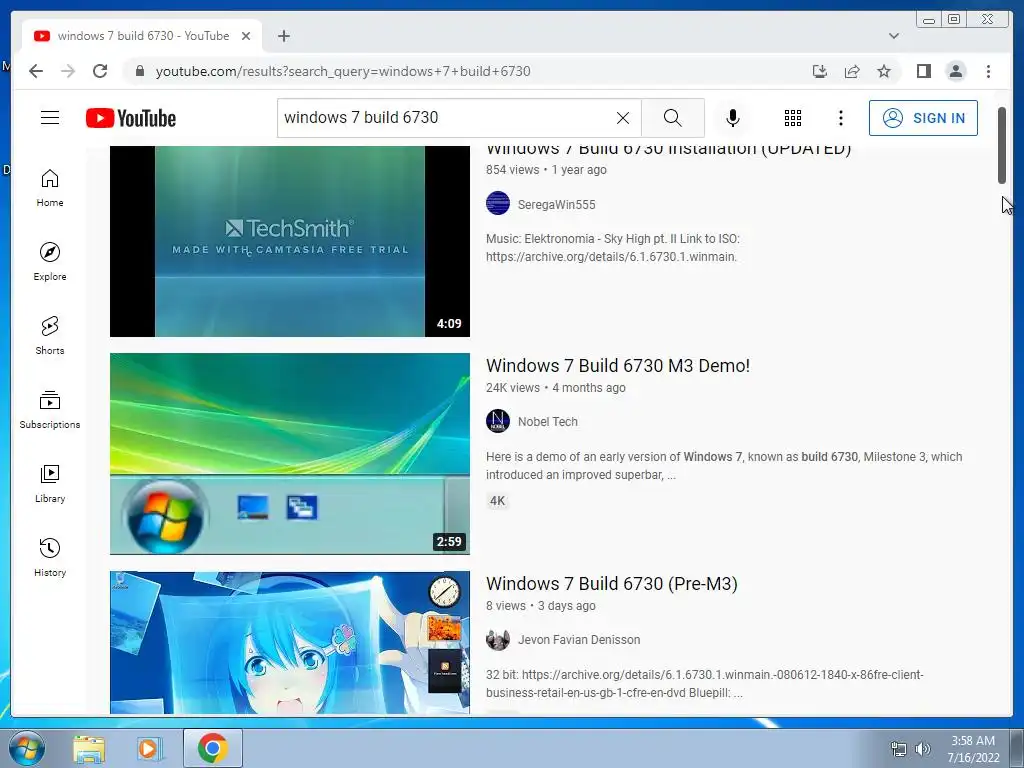Screen dimensions: 1024x768
Task: Click the 32 bit archive.org description text
Action: pyautogui.click(x=704, y=684)
